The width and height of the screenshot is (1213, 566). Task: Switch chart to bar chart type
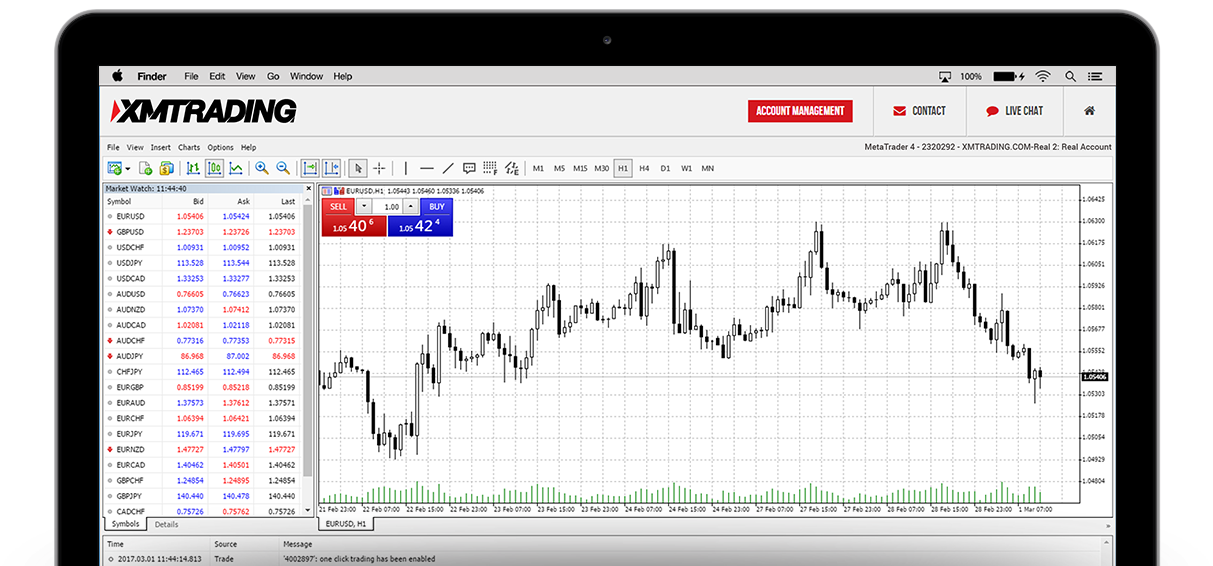pyautogui.click(x=193, y=168)
